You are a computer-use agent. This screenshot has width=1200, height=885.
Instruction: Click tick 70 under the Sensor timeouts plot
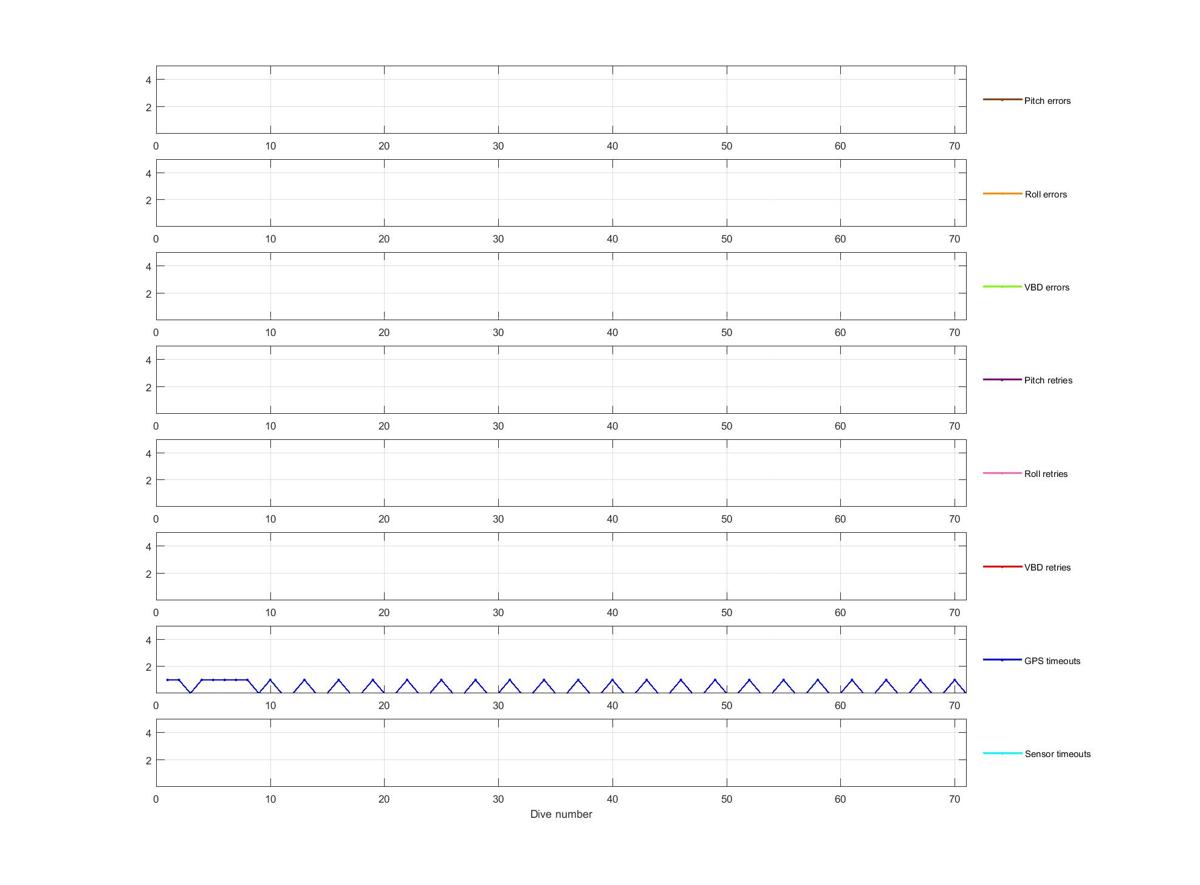pyautogui.click(x=954, y=799)
